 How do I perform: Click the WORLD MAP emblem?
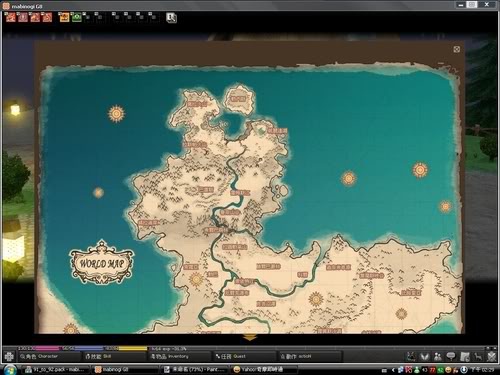[x=101, y=263]
